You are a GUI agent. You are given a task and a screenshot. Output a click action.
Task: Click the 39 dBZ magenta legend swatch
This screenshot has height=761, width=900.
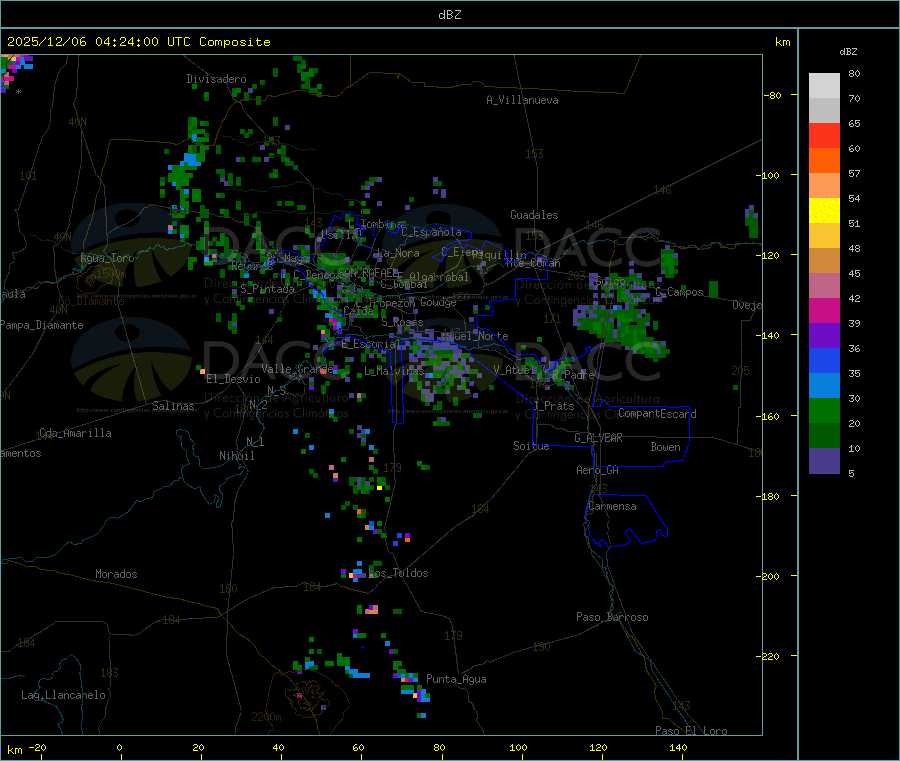824,310
